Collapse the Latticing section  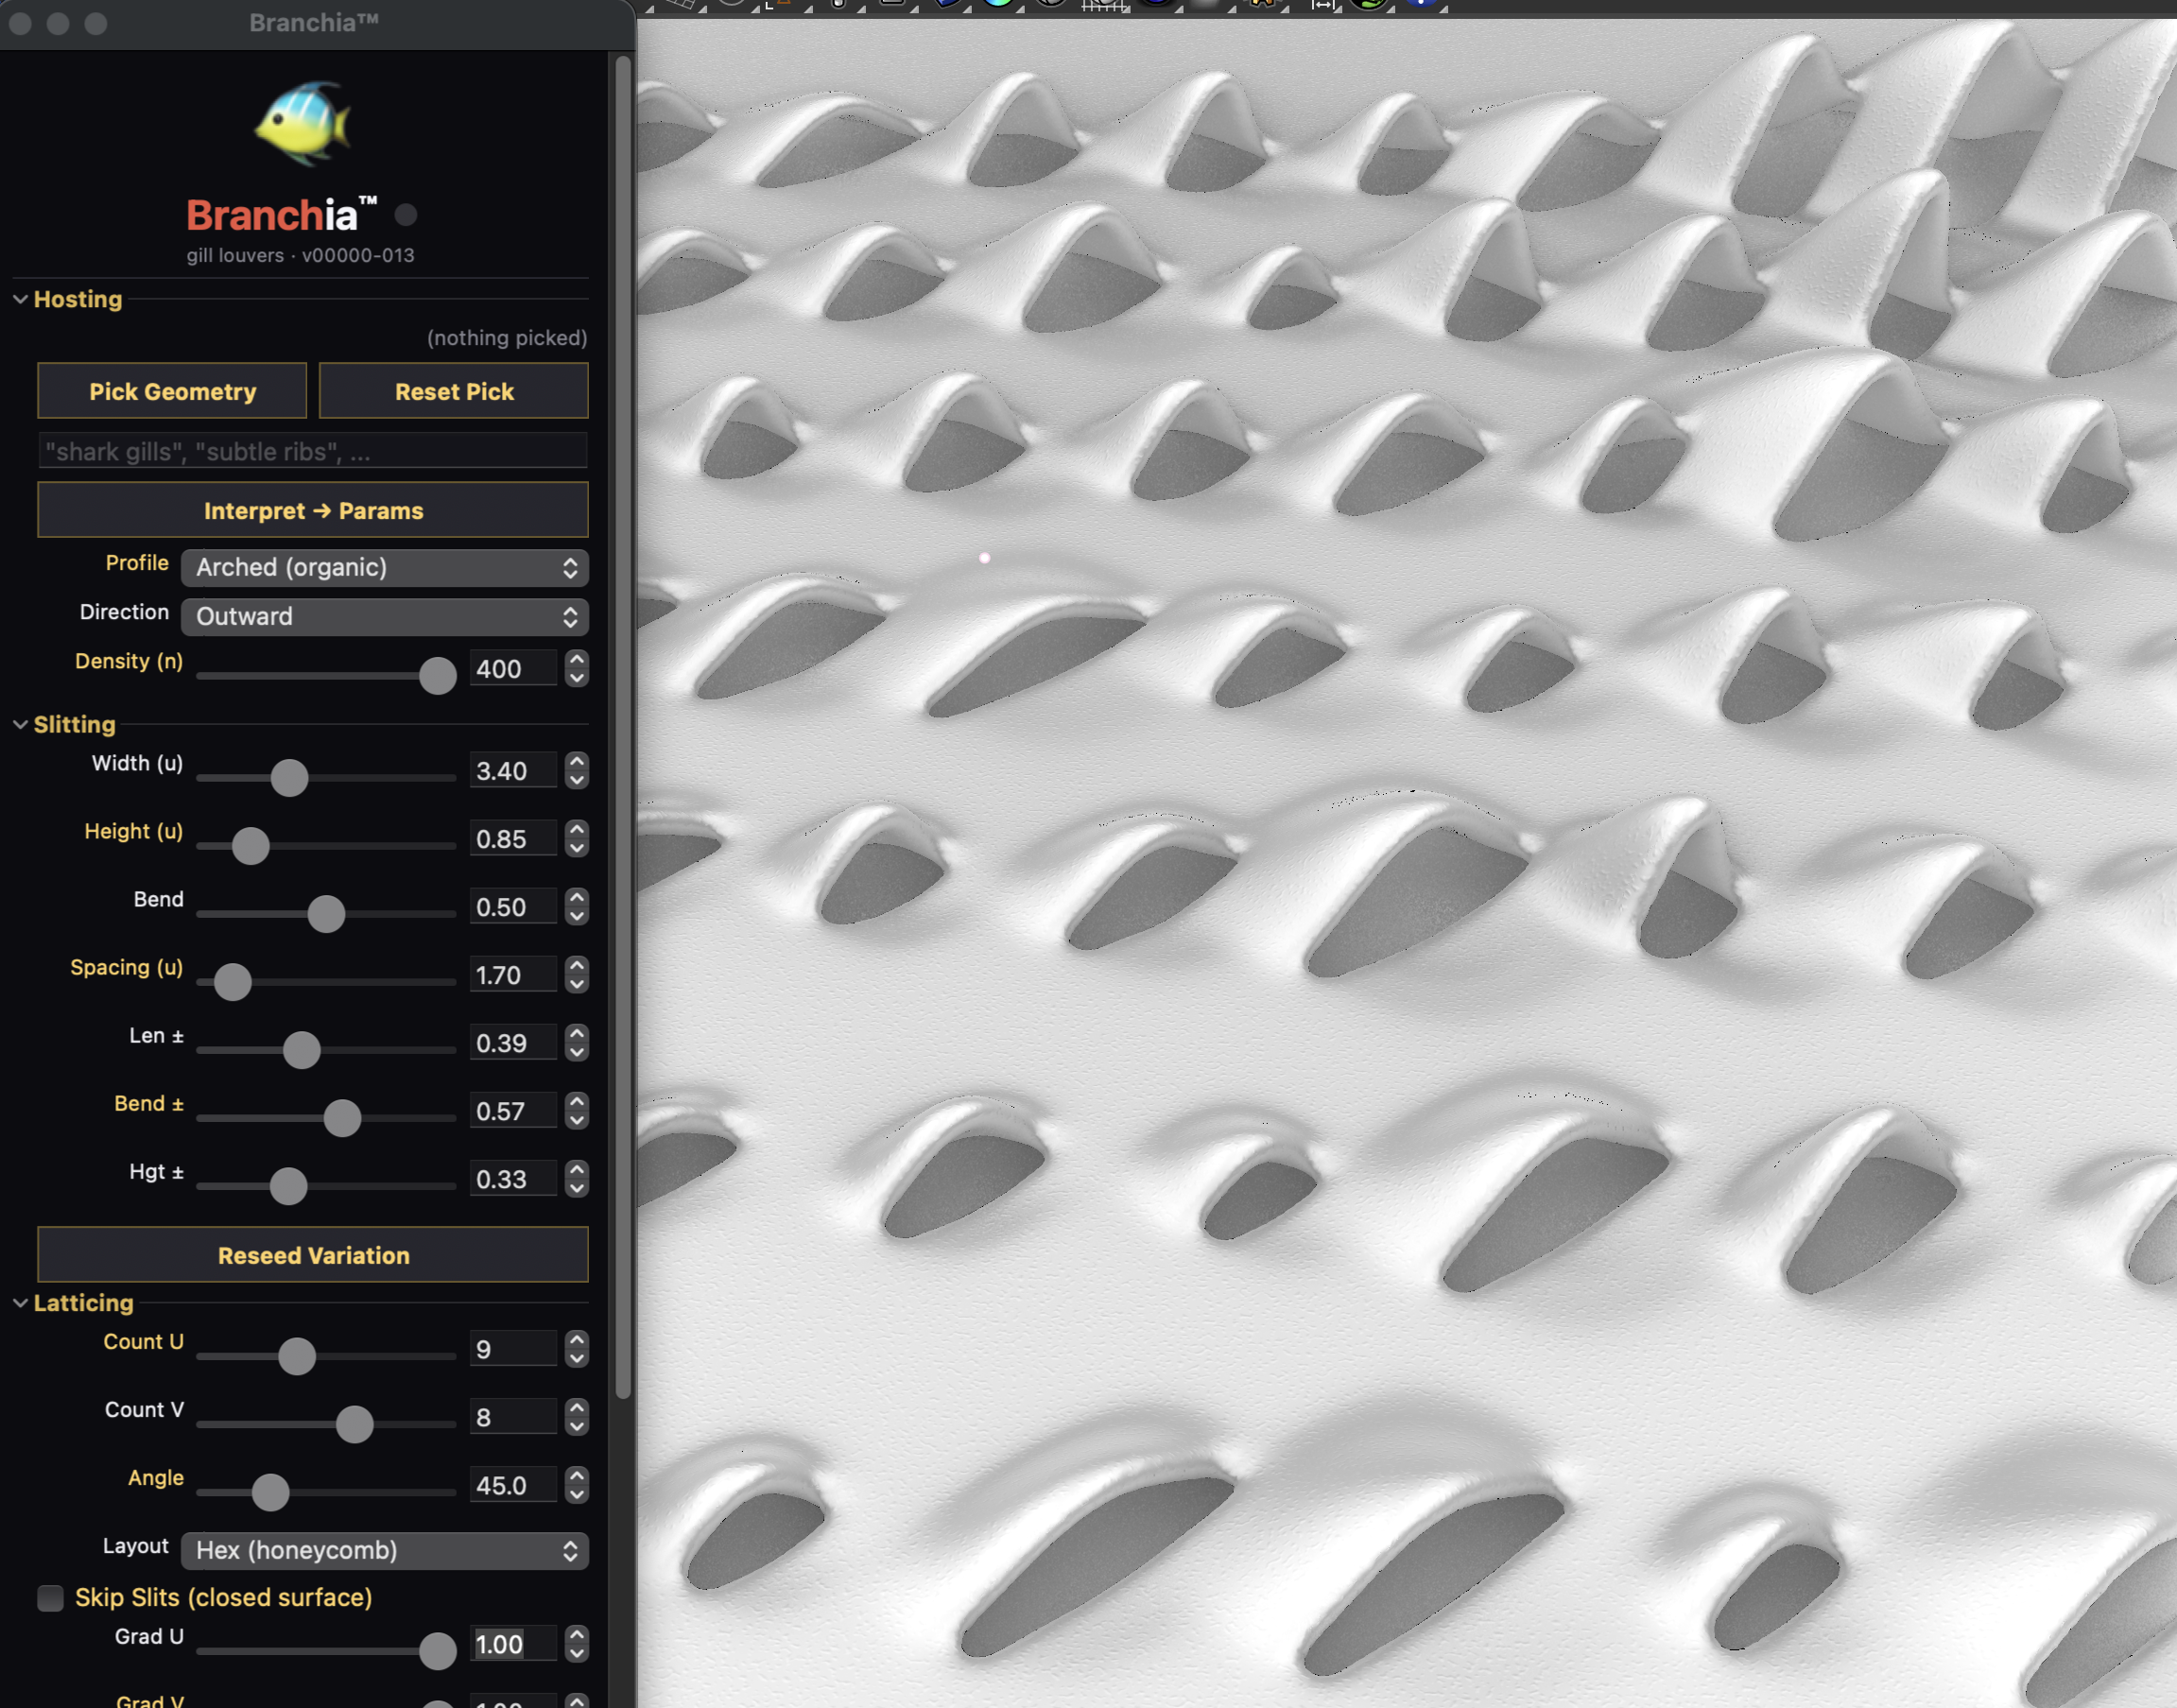tap(20, 1303)
